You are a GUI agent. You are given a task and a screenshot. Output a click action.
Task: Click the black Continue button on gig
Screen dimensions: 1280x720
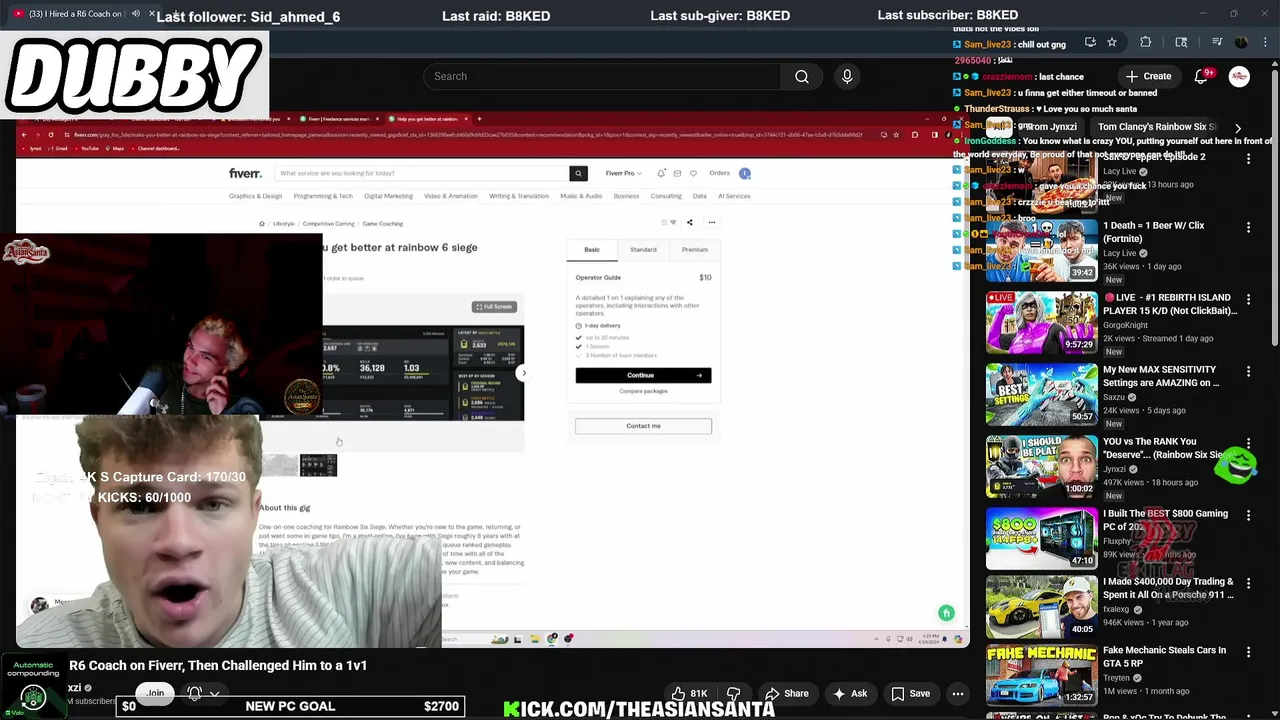[x=643, y=375]
